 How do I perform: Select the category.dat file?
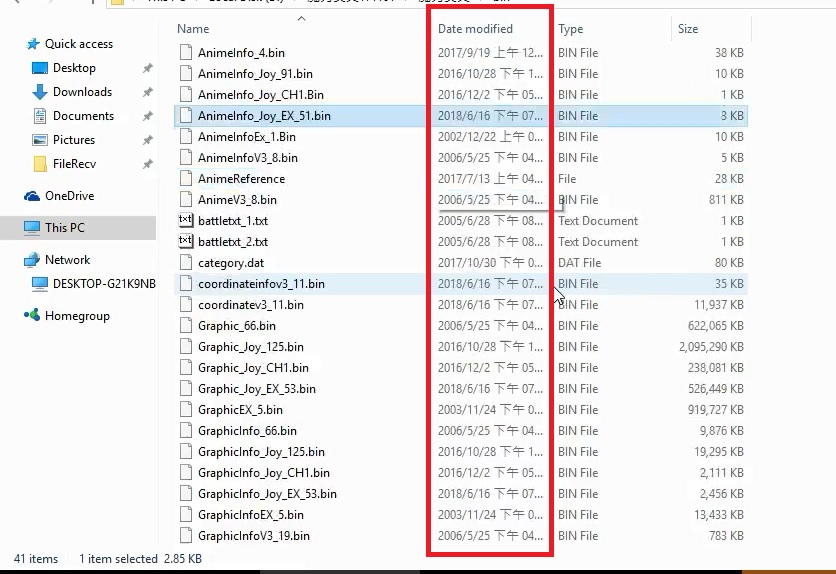click(x=231, y=263)
